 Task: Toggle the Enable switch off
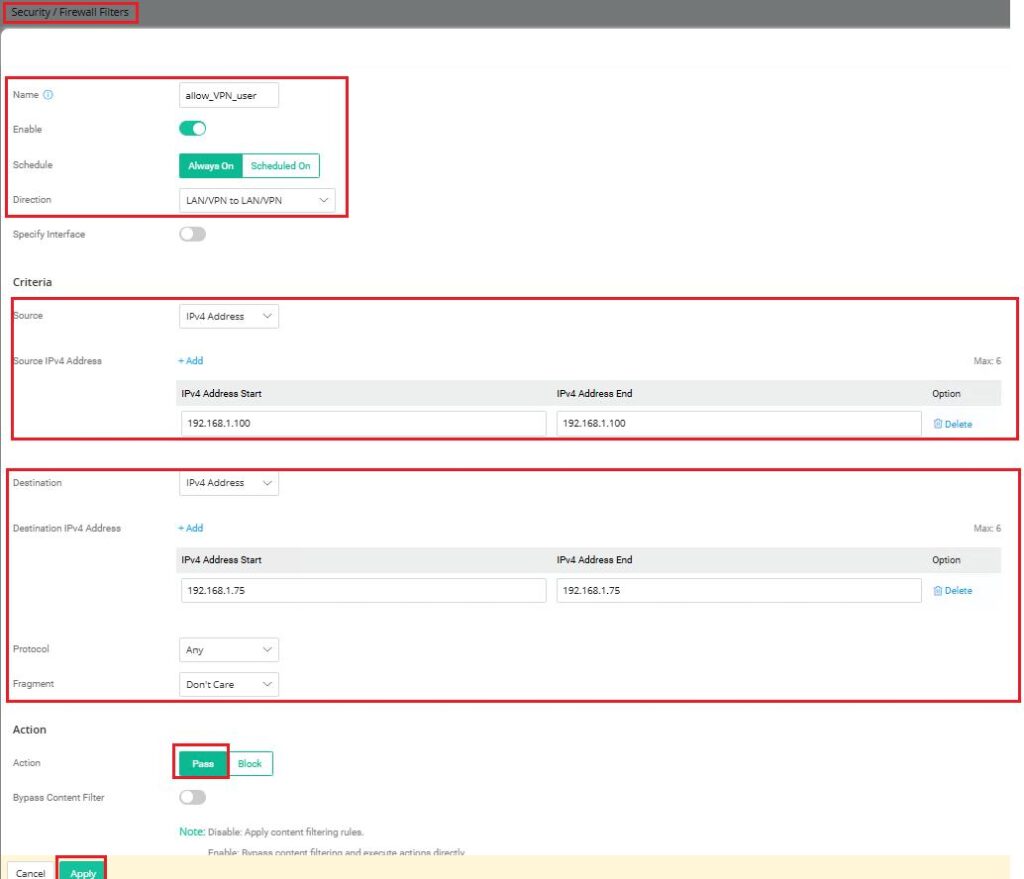click(x=192, y=129)
